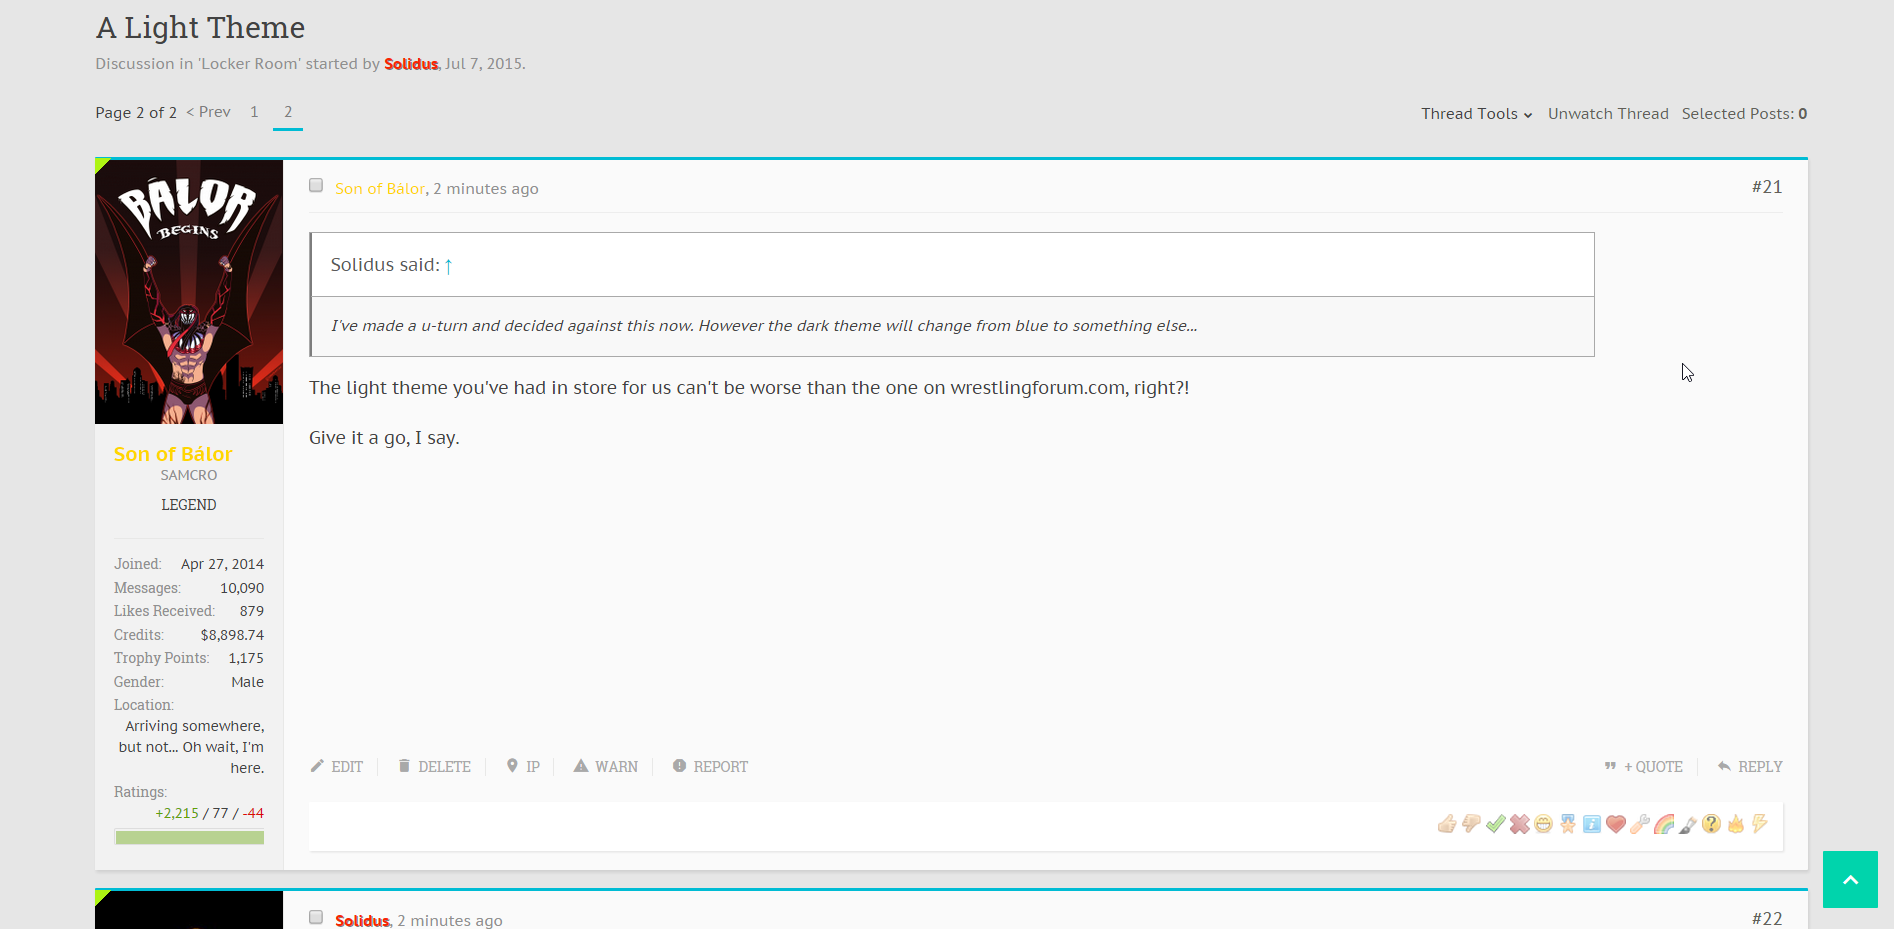Rate post #21 with the thumbs up icon
The width and height of the screenshot is (1894, 929).
1447,824
